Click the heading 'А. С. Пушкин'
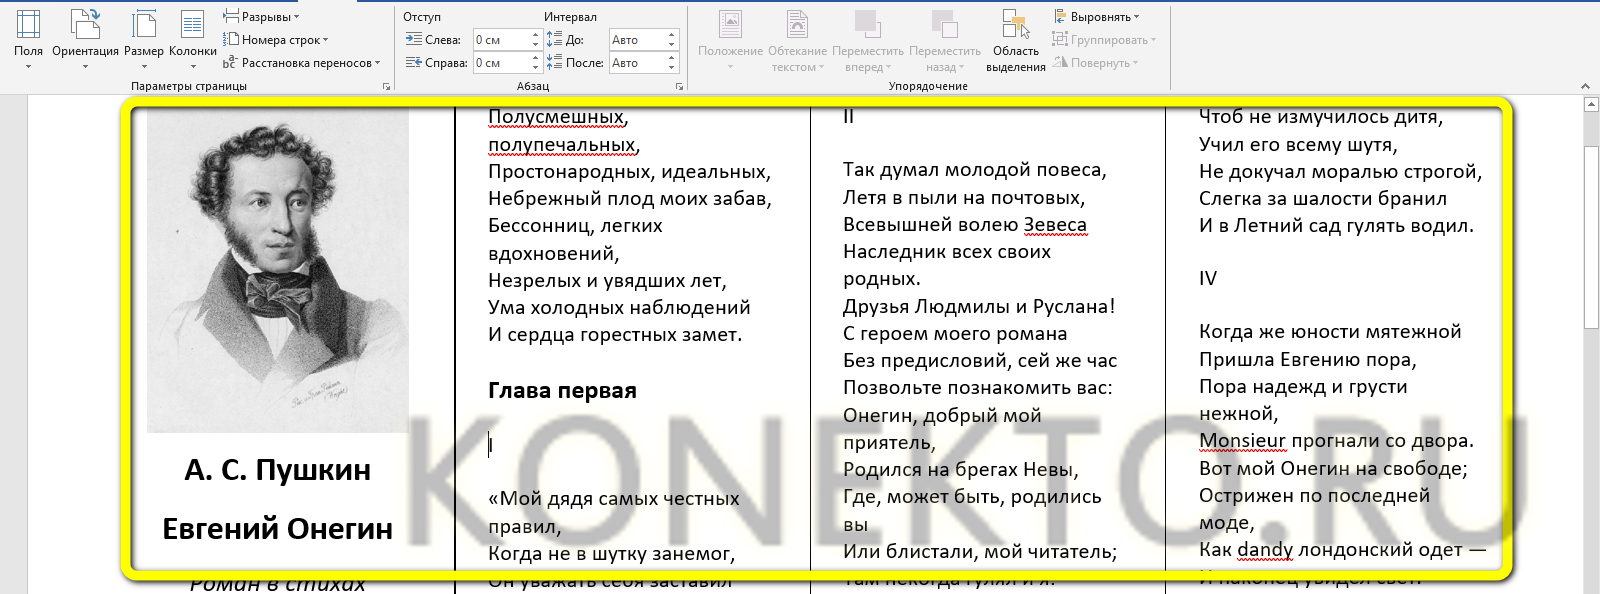Screen dimensions: 1600x594 (278, 470)
